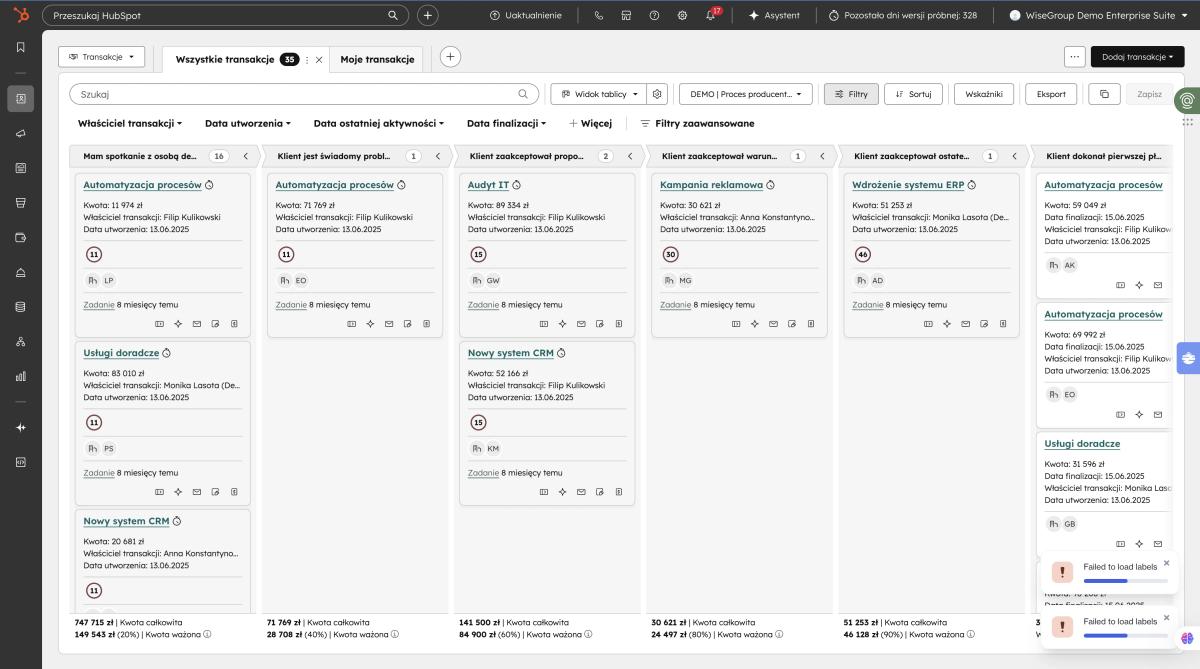Click Zadanie link on Kampania reklamowa card
This screenshot has width=1200, height=669.
tap(674, 305)
